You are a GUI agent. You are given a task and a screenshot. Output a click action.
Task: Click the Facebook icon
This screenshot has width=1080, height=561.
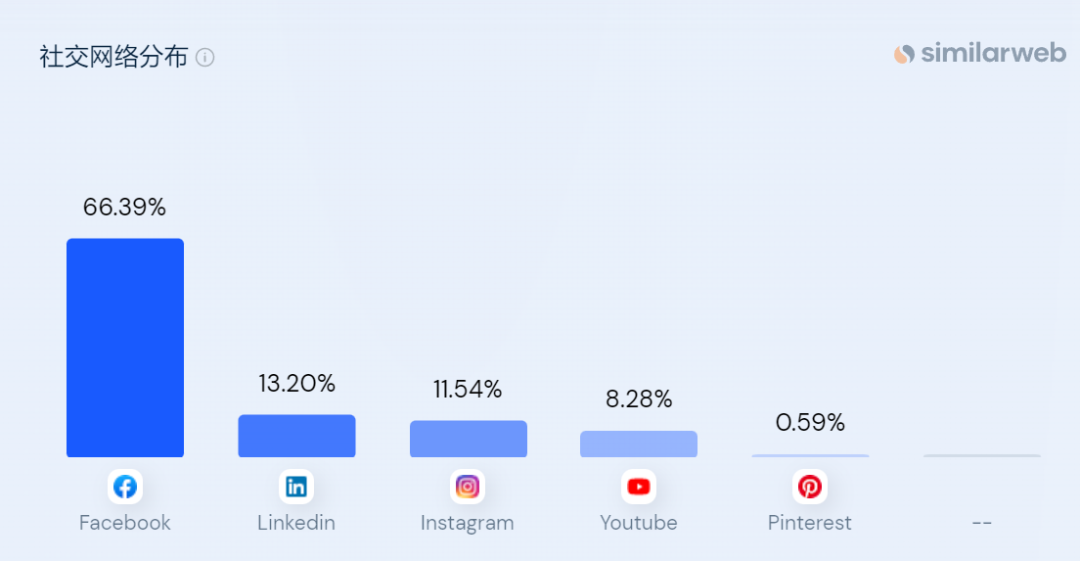125,487
